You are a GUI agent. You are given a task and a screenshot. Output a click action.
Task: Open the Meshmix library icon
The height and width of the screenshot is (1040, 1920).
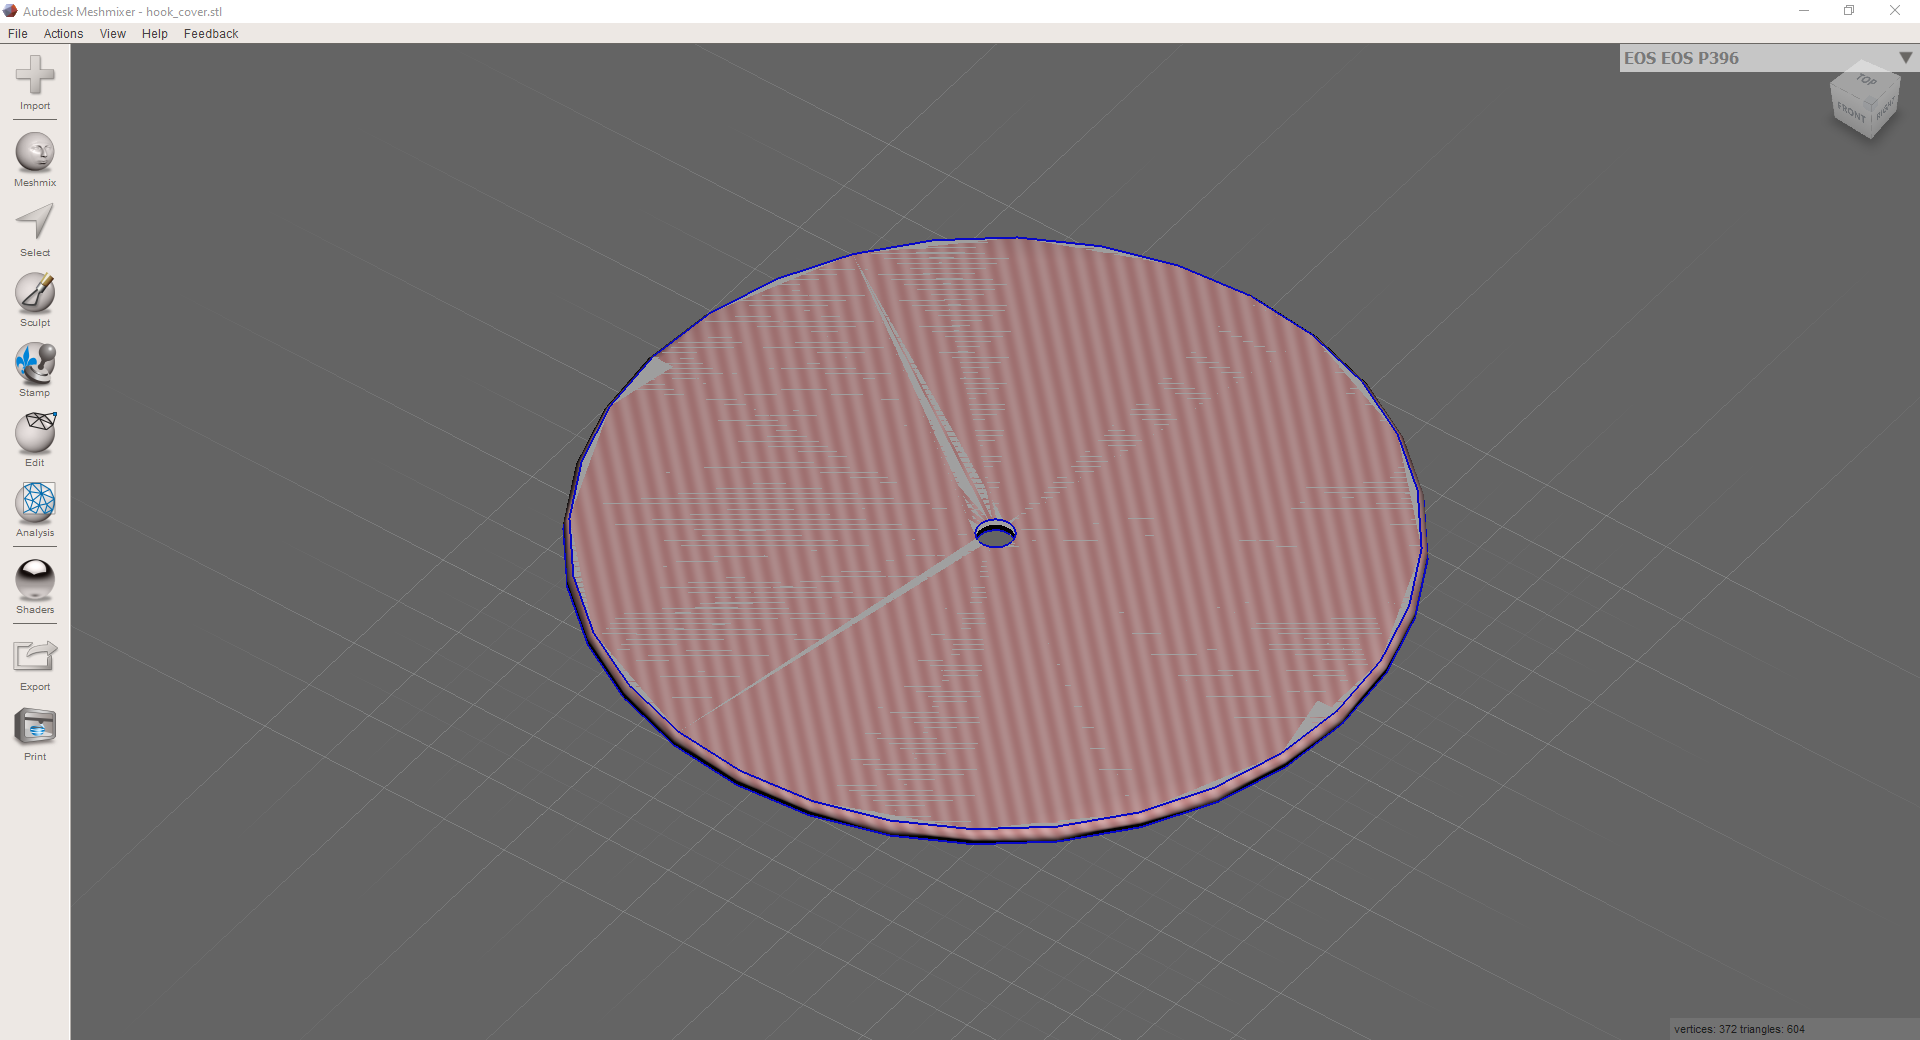pyautogui.click(x=35, y=154)
